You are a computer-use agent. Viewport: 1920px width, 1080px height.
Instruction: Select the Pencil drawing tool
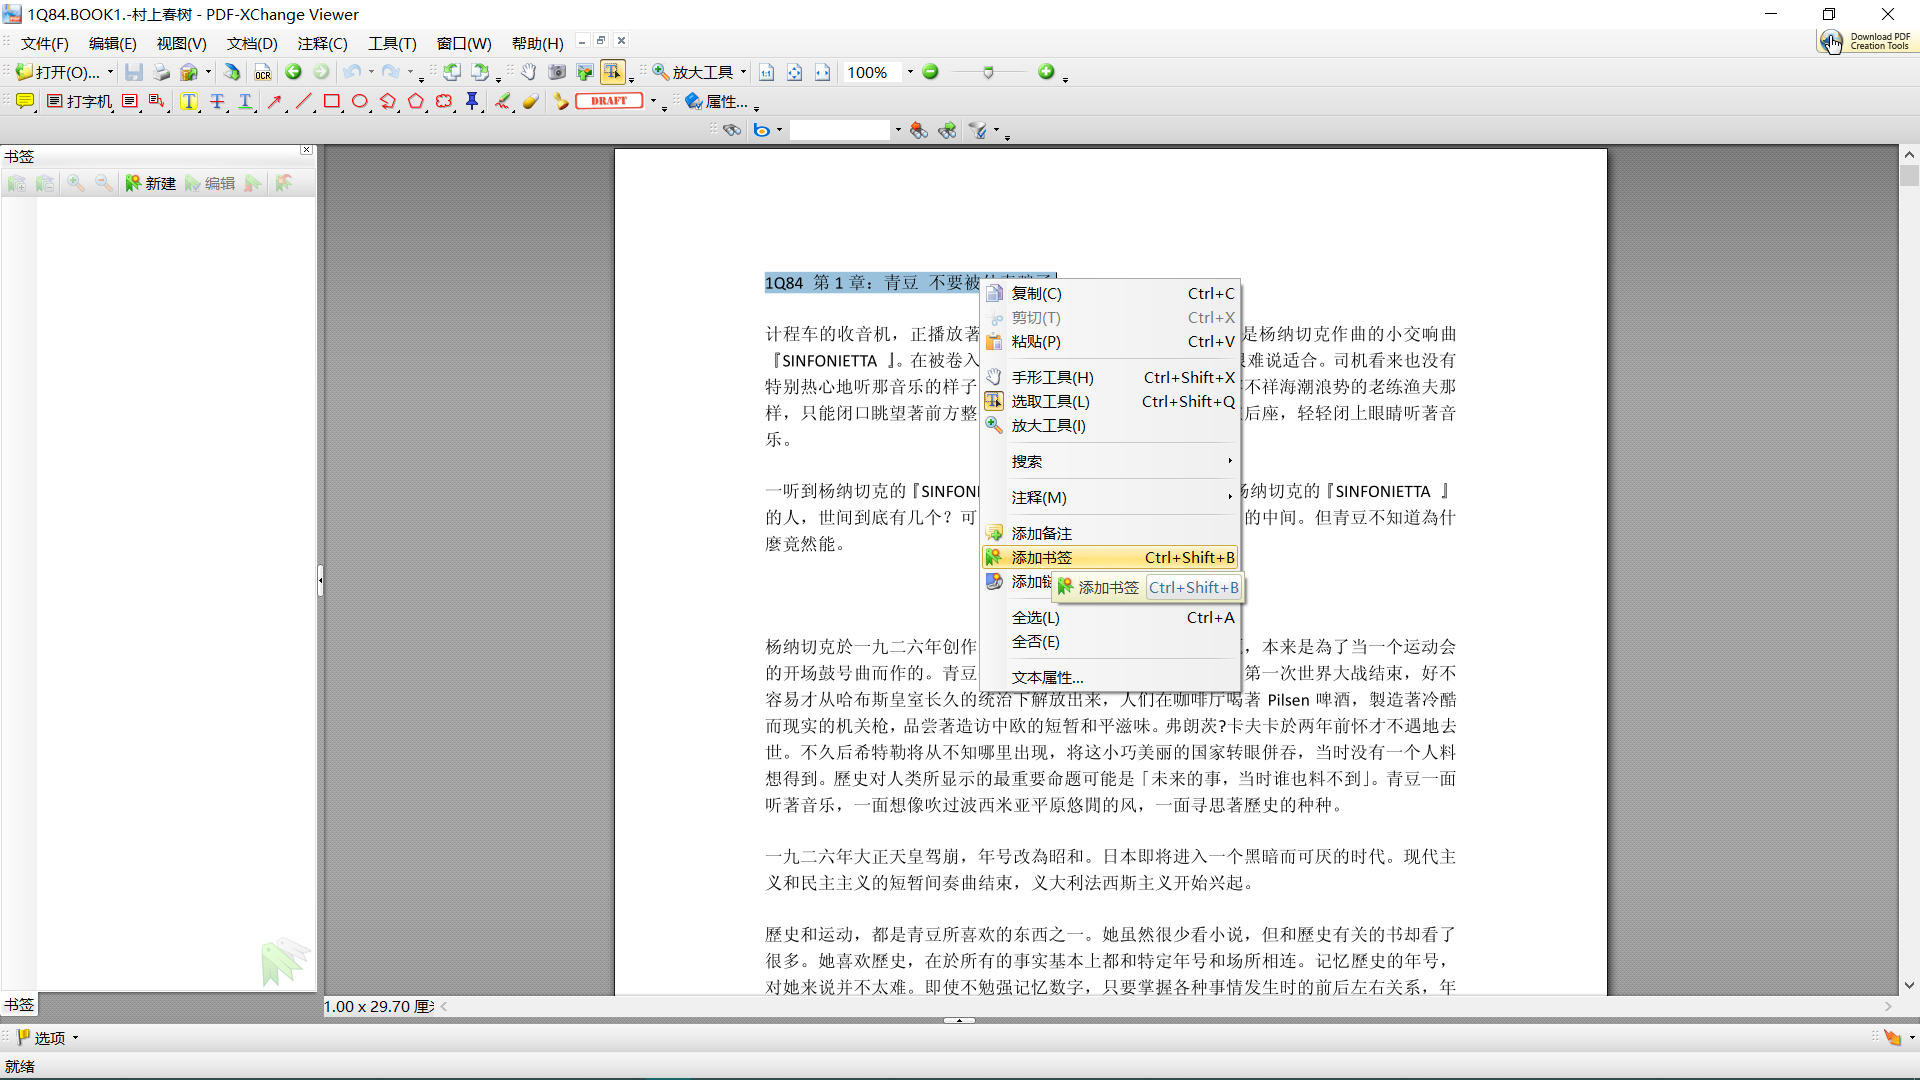point(502,101)
